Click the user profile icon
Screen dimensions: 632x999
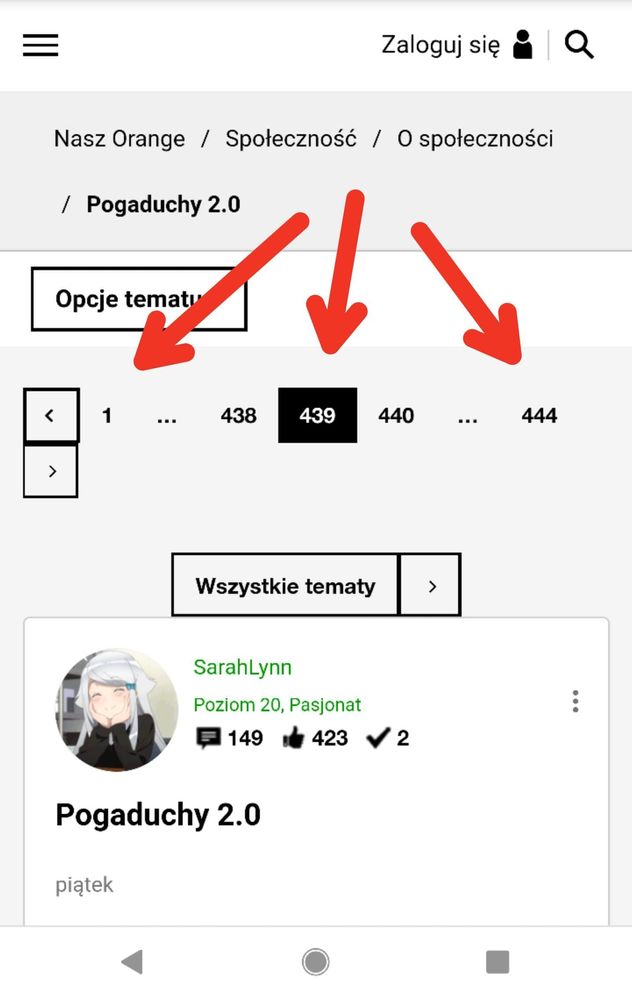[x=523, y=45]
